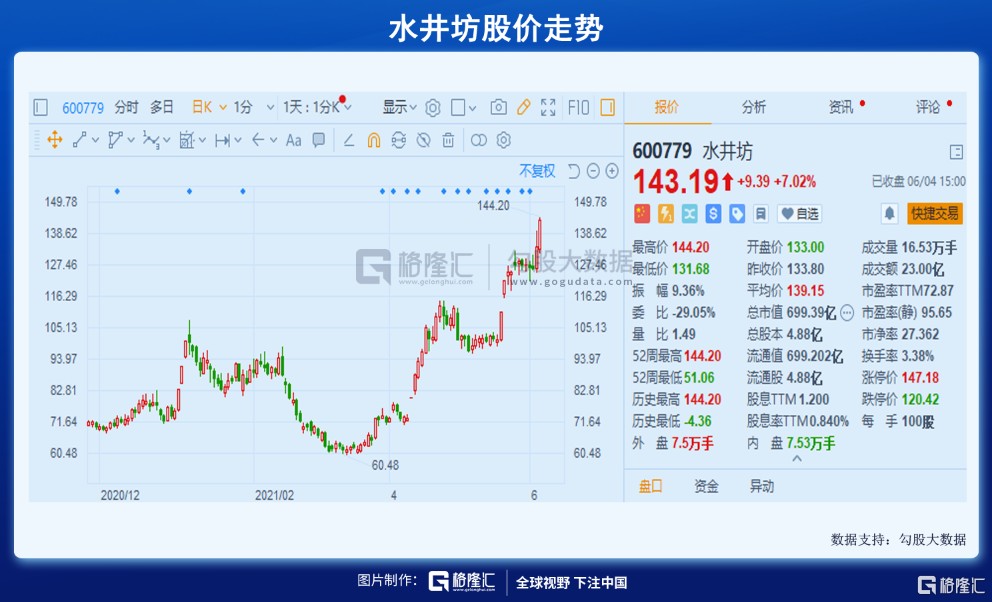Switch to 异动 unusual movement tab
992x602 pixels.
762,486
